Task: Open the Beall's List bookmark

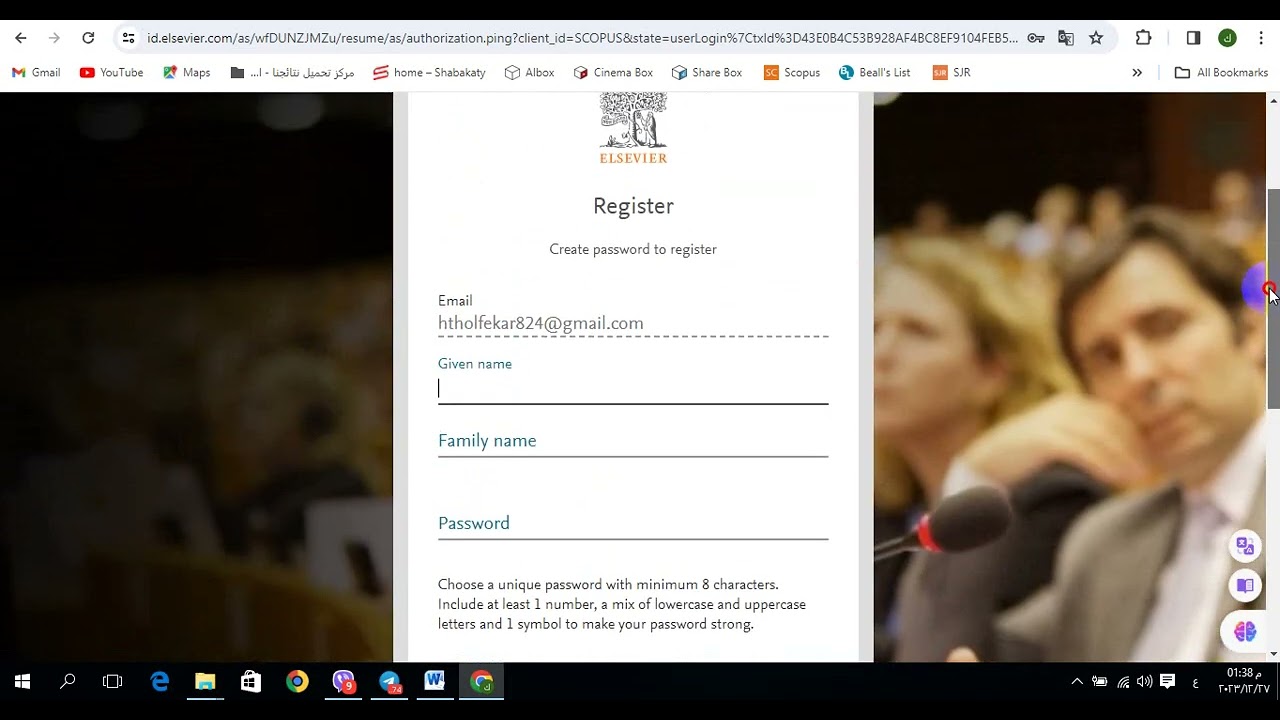Action: click(x=875, y=72)
